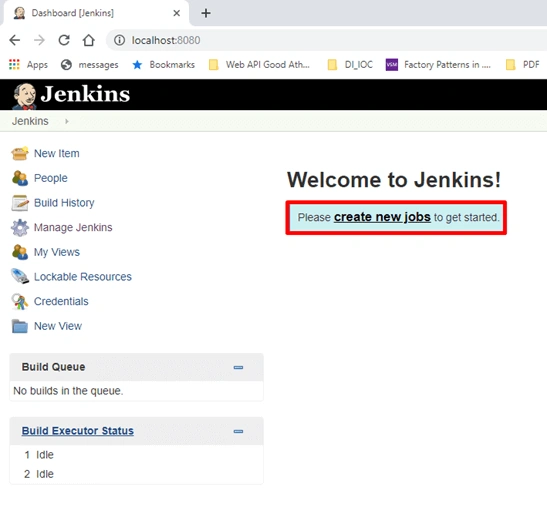This screenshot has height=507, width=547.
Task: Collapse the Build Executor Status panel
Action: point(238,431)
